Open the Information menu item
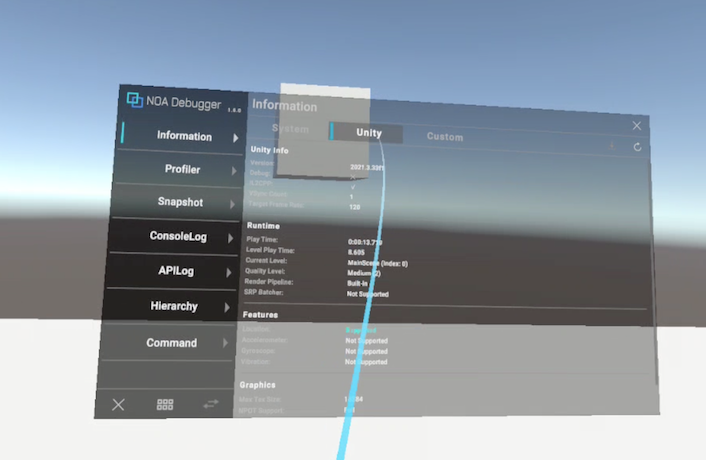This screenshot has width=706, height=460. tap(181, 136)
